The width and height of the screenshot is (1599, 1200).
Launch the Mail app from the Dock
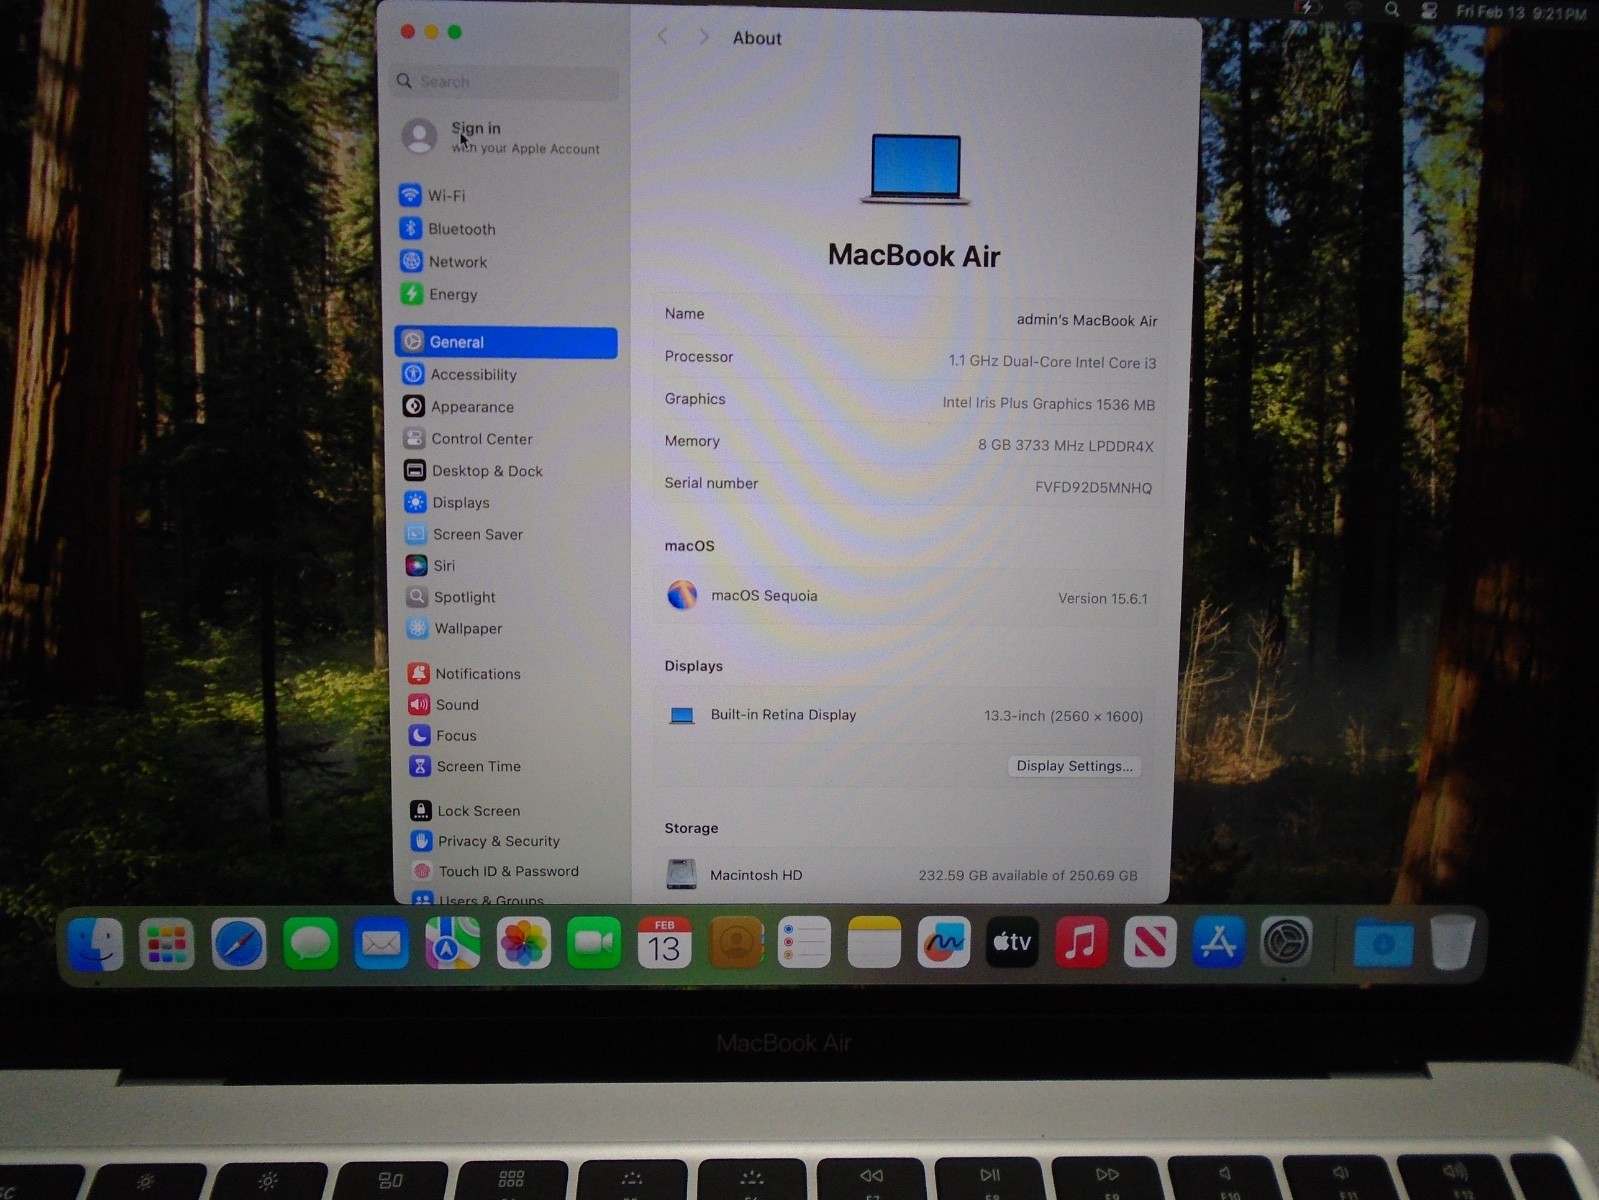[x=381, y=944]
